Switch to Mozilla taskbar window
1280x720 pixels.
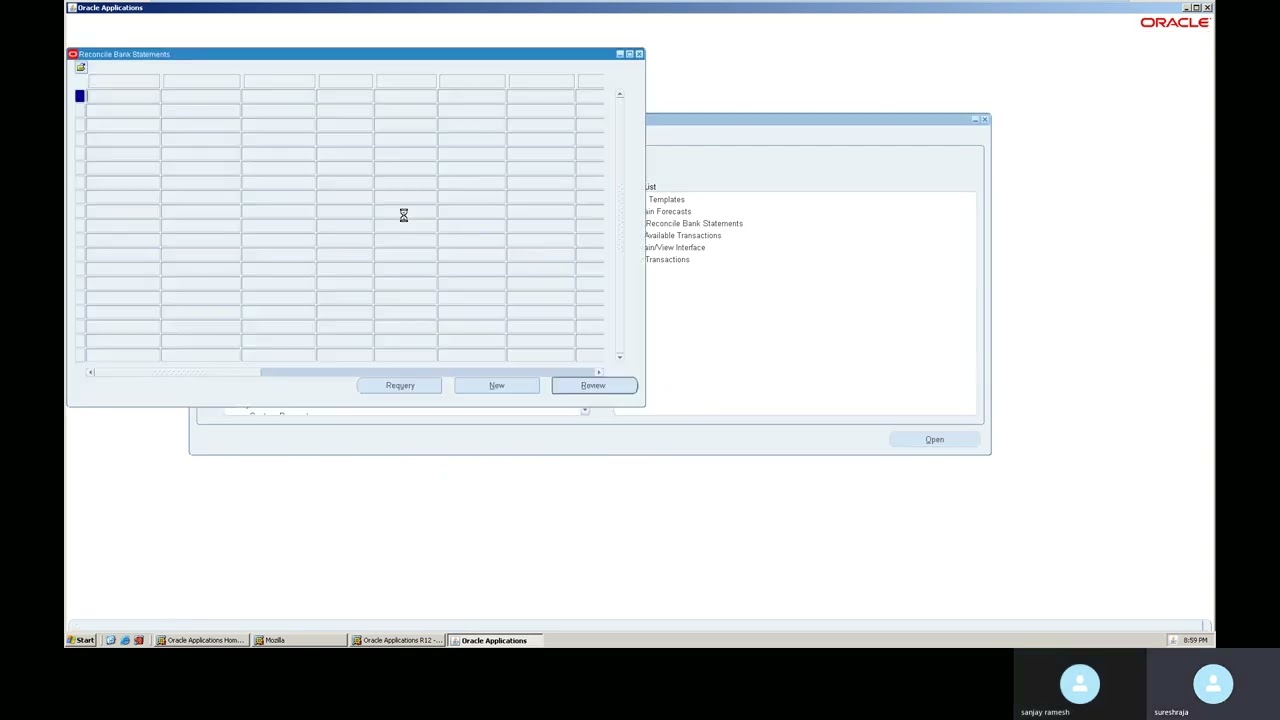tap(299, 640)
